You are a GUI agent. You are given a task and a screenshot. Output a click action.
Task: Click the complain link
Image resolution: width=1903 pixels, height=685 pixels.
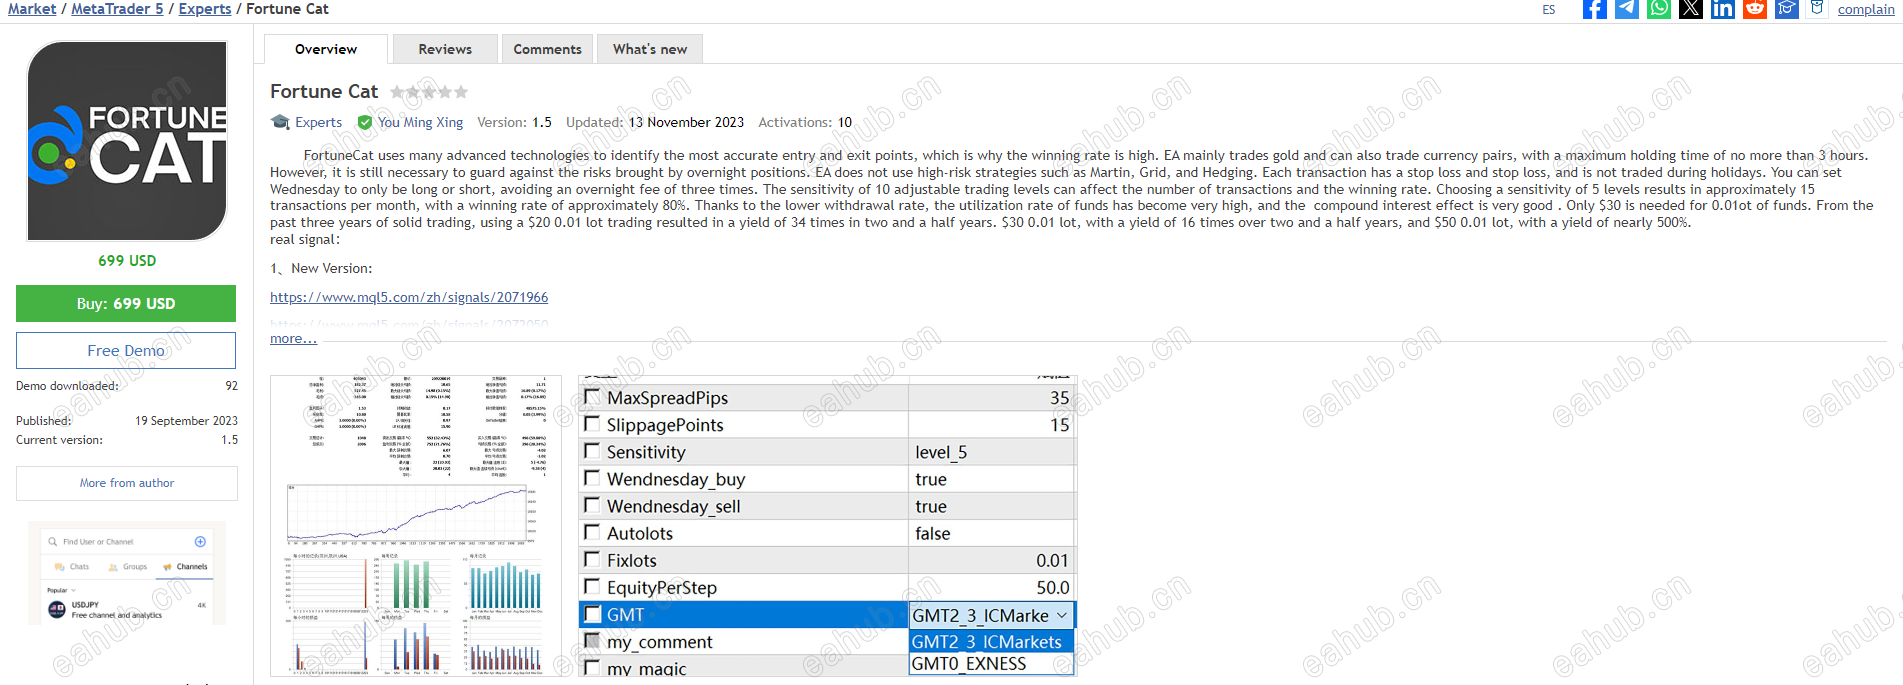[x=1866, y=9]
